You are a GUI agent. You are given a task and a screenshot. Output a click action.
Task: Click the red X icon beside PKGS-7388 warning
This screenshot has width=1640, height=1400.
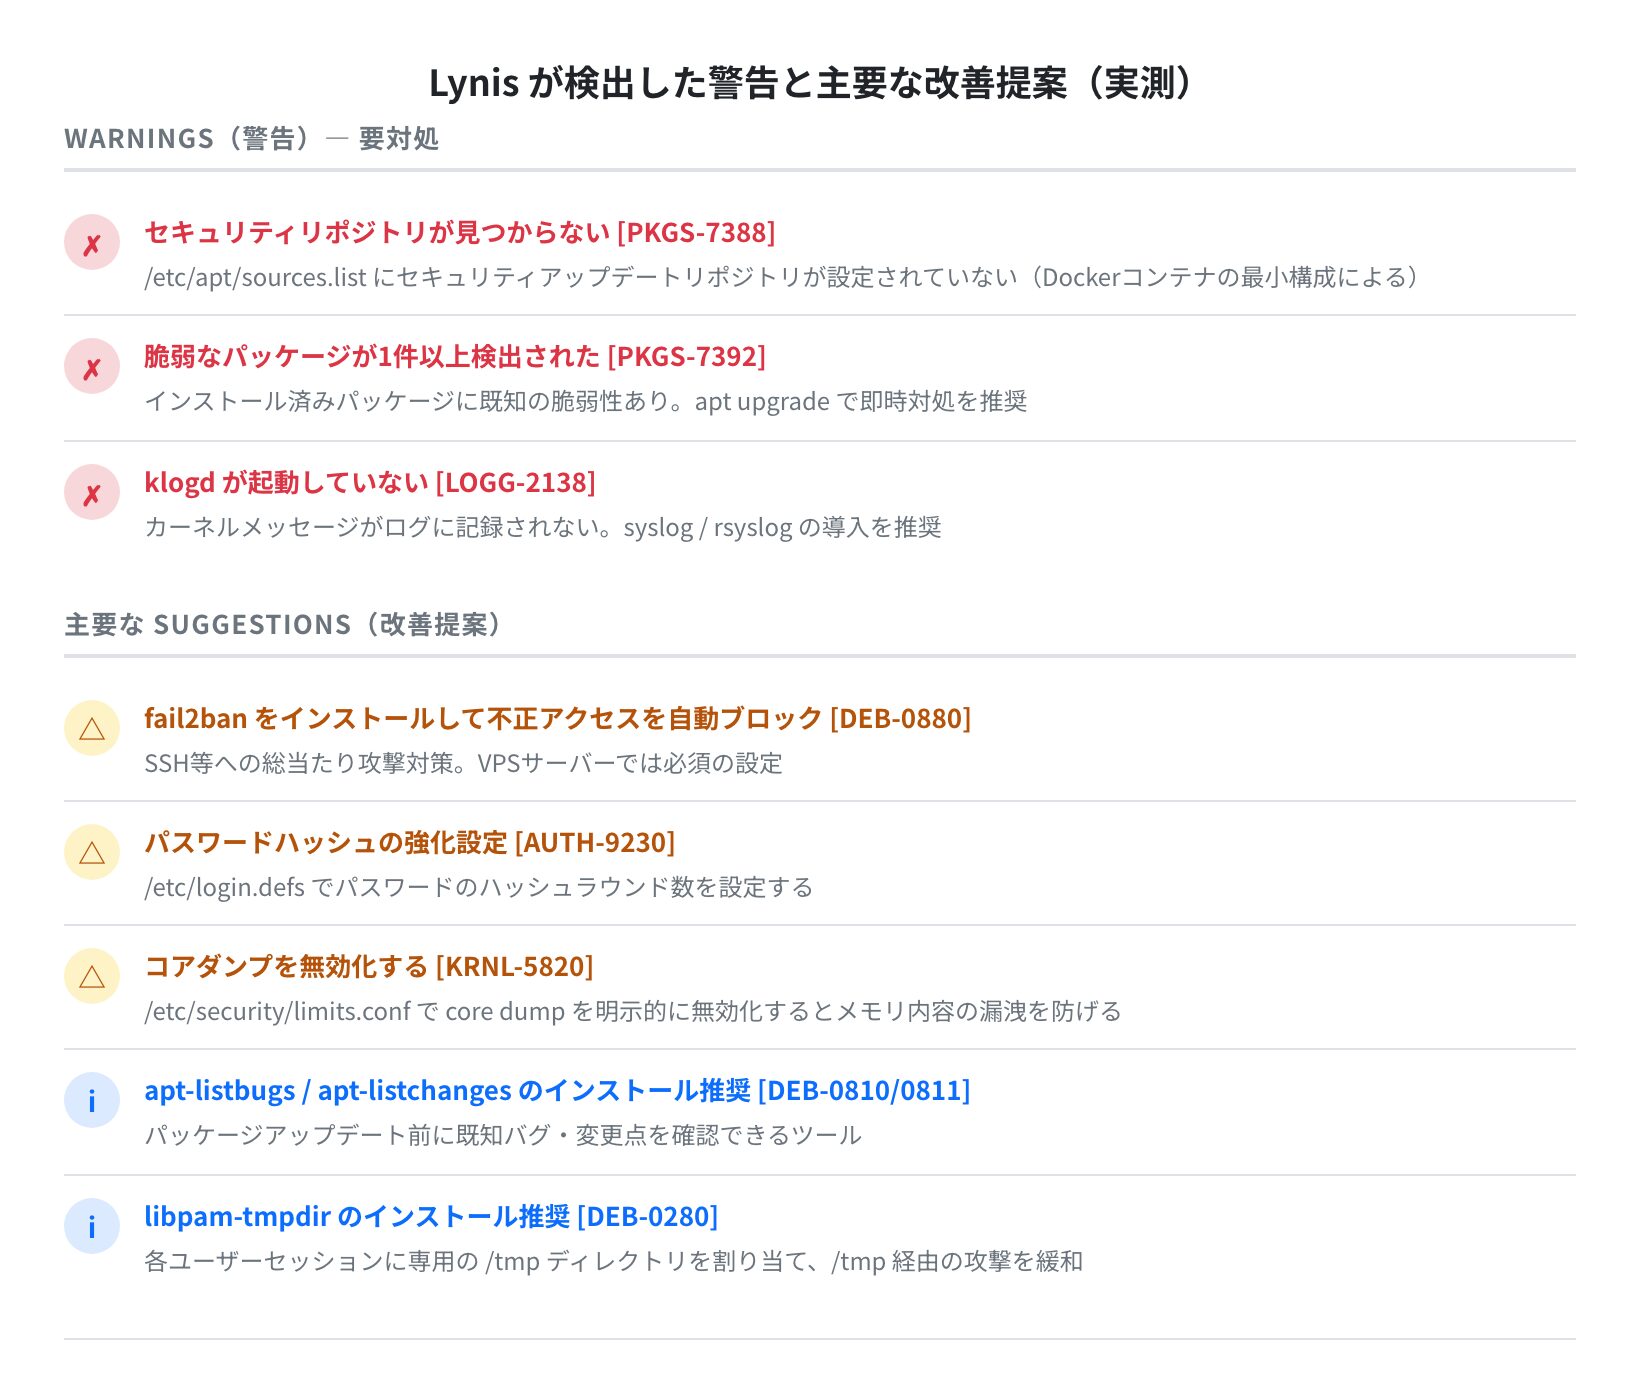pyautogui.click(x=92, y=242)
